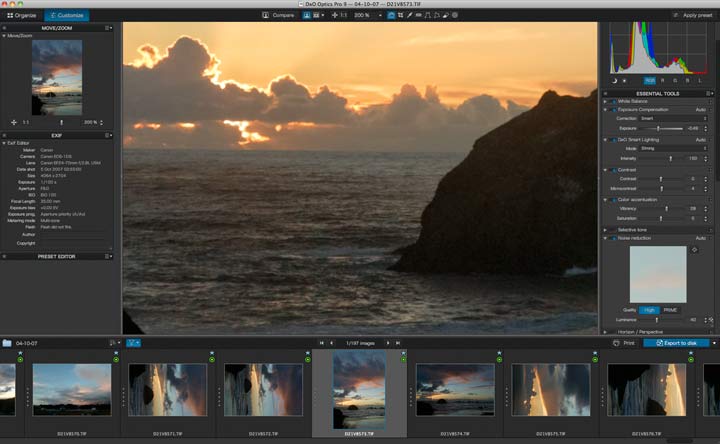The height and width of the screenshot is (444, 720).
Task: Click the Luminance magic wand icon
Action: (711, 320)
